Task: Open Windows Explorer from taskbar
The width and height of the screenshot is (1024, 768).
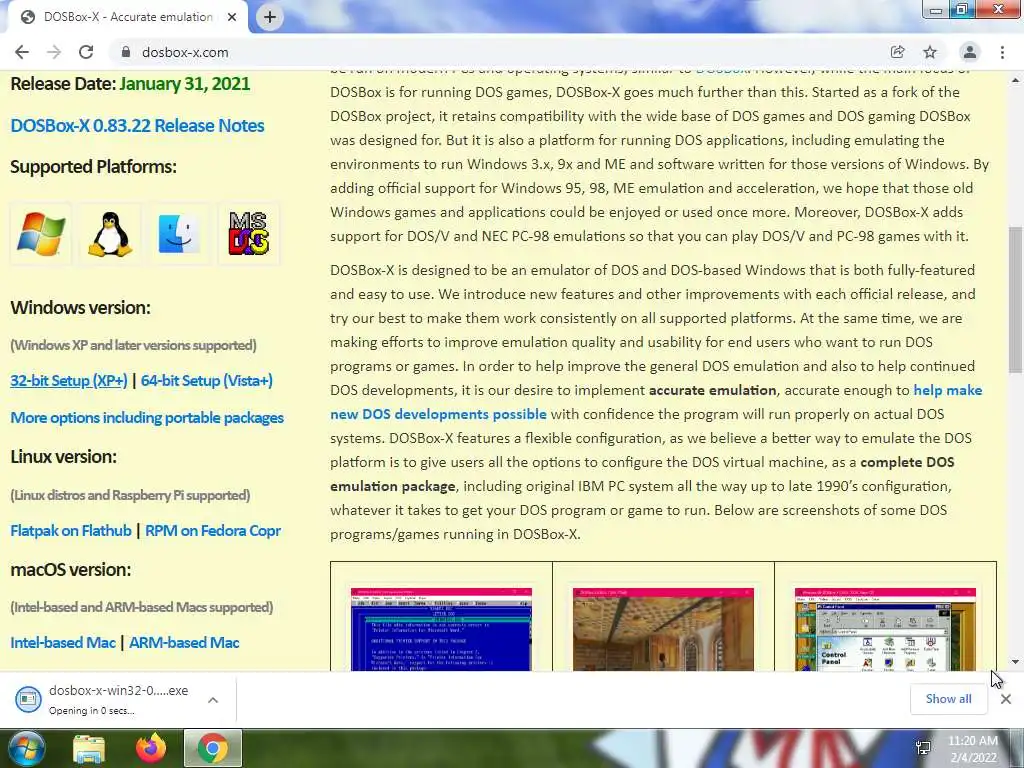Action: 89,748
